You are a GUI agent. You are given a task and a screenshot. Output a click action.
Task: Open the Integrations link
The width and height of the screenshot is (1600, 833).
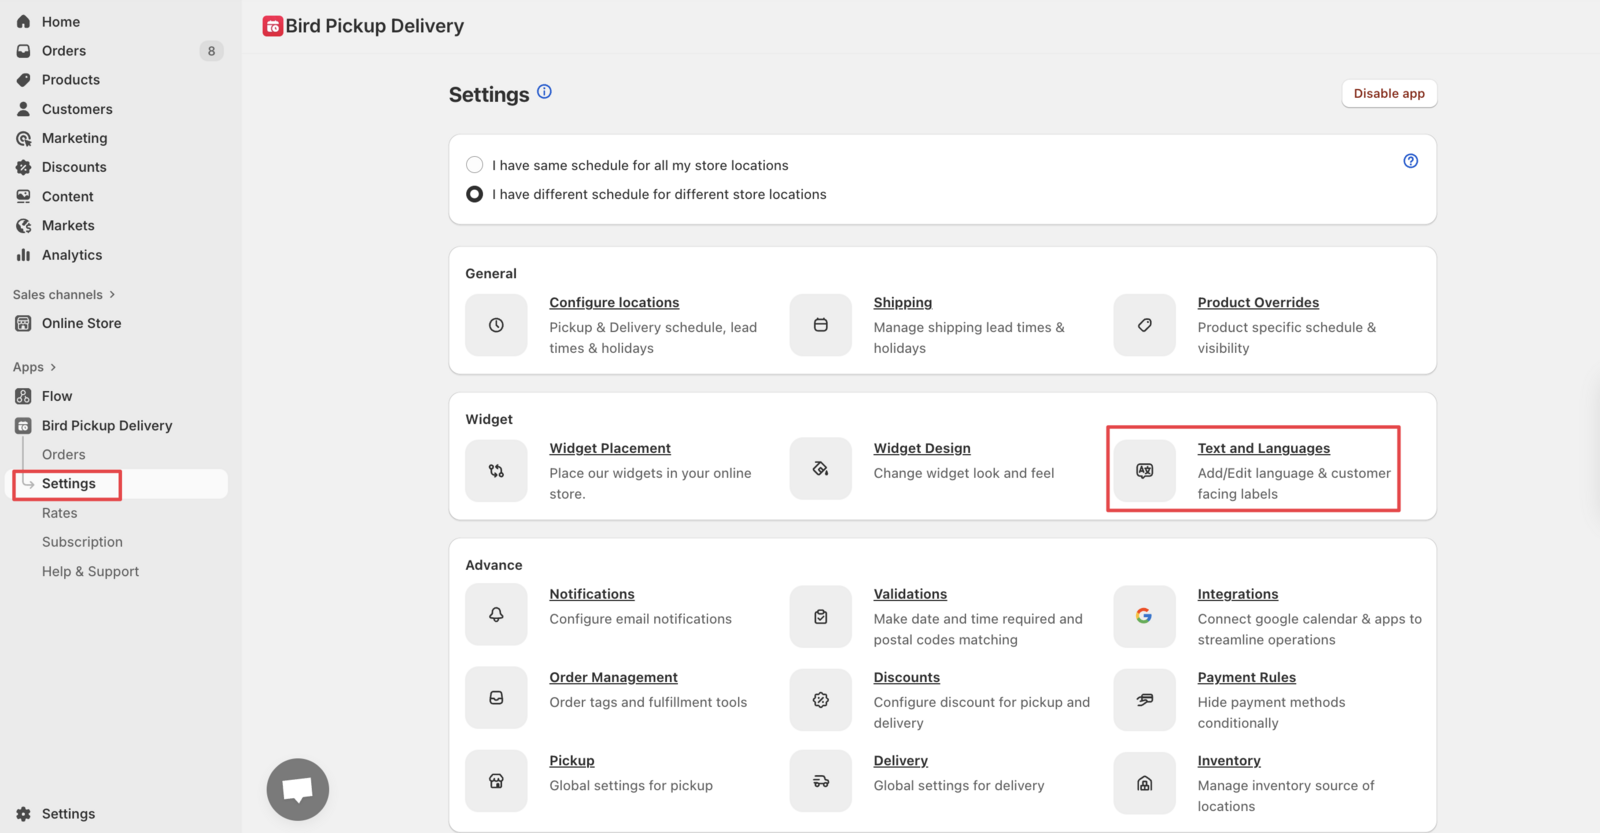pos(1238,594)
